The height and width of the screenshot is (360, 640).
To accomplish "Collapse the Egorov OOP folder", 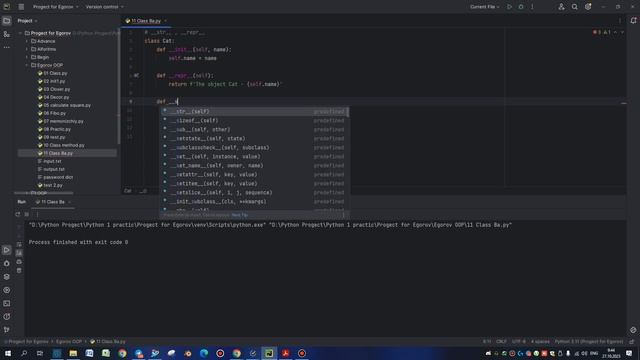I will pos(27,65).
